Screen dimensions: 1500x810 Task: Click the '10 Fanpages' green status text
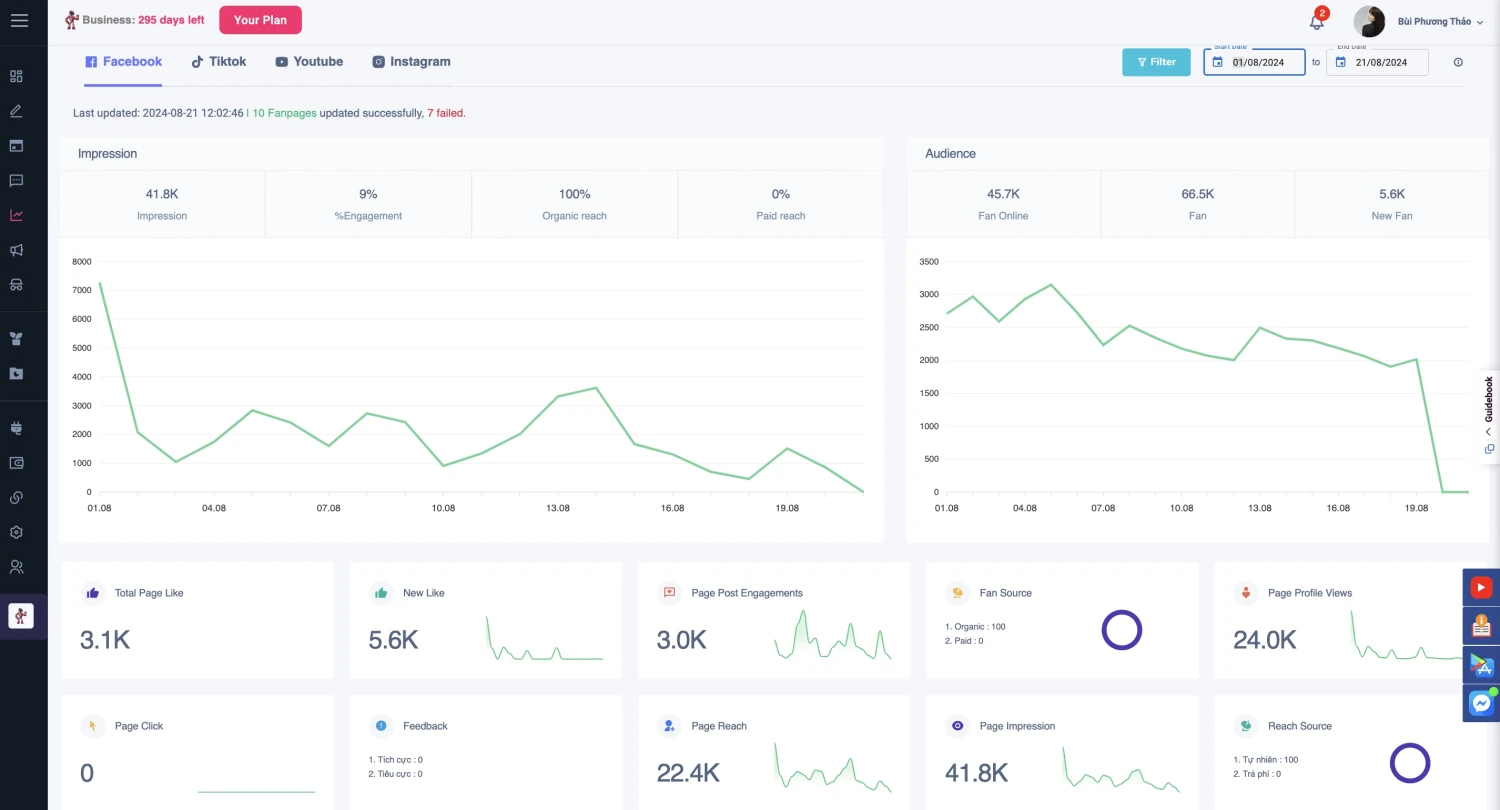pos(284,113)
